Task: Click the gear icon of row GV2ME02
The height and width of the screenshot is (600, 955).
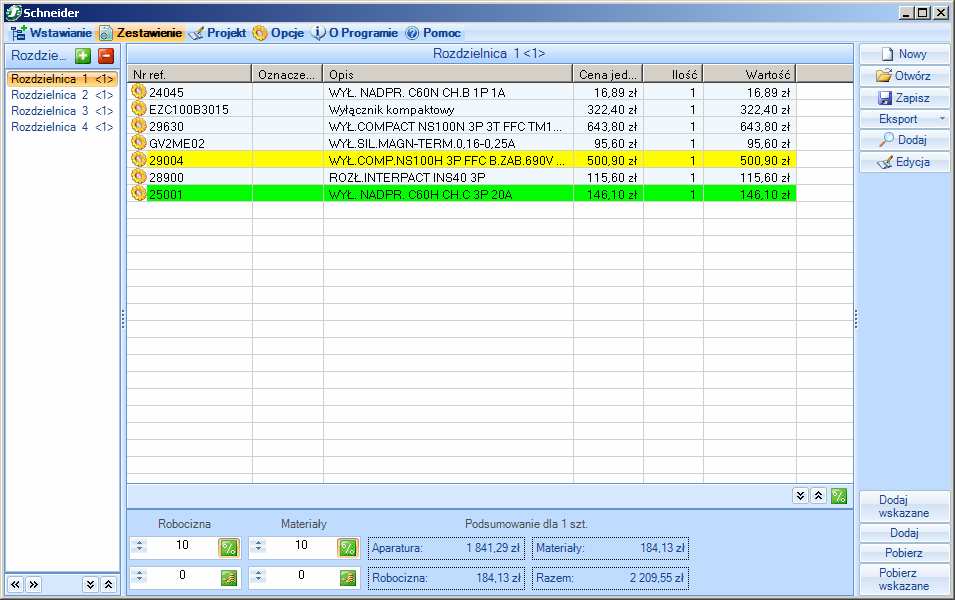Action: pos(139,143)
